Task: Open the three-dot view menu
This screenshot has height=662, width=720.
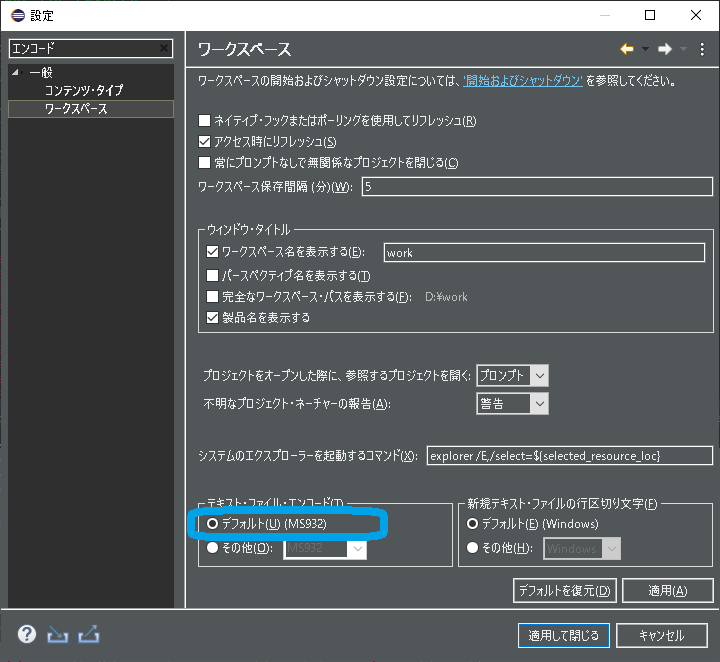Action: tap(702, 49)
